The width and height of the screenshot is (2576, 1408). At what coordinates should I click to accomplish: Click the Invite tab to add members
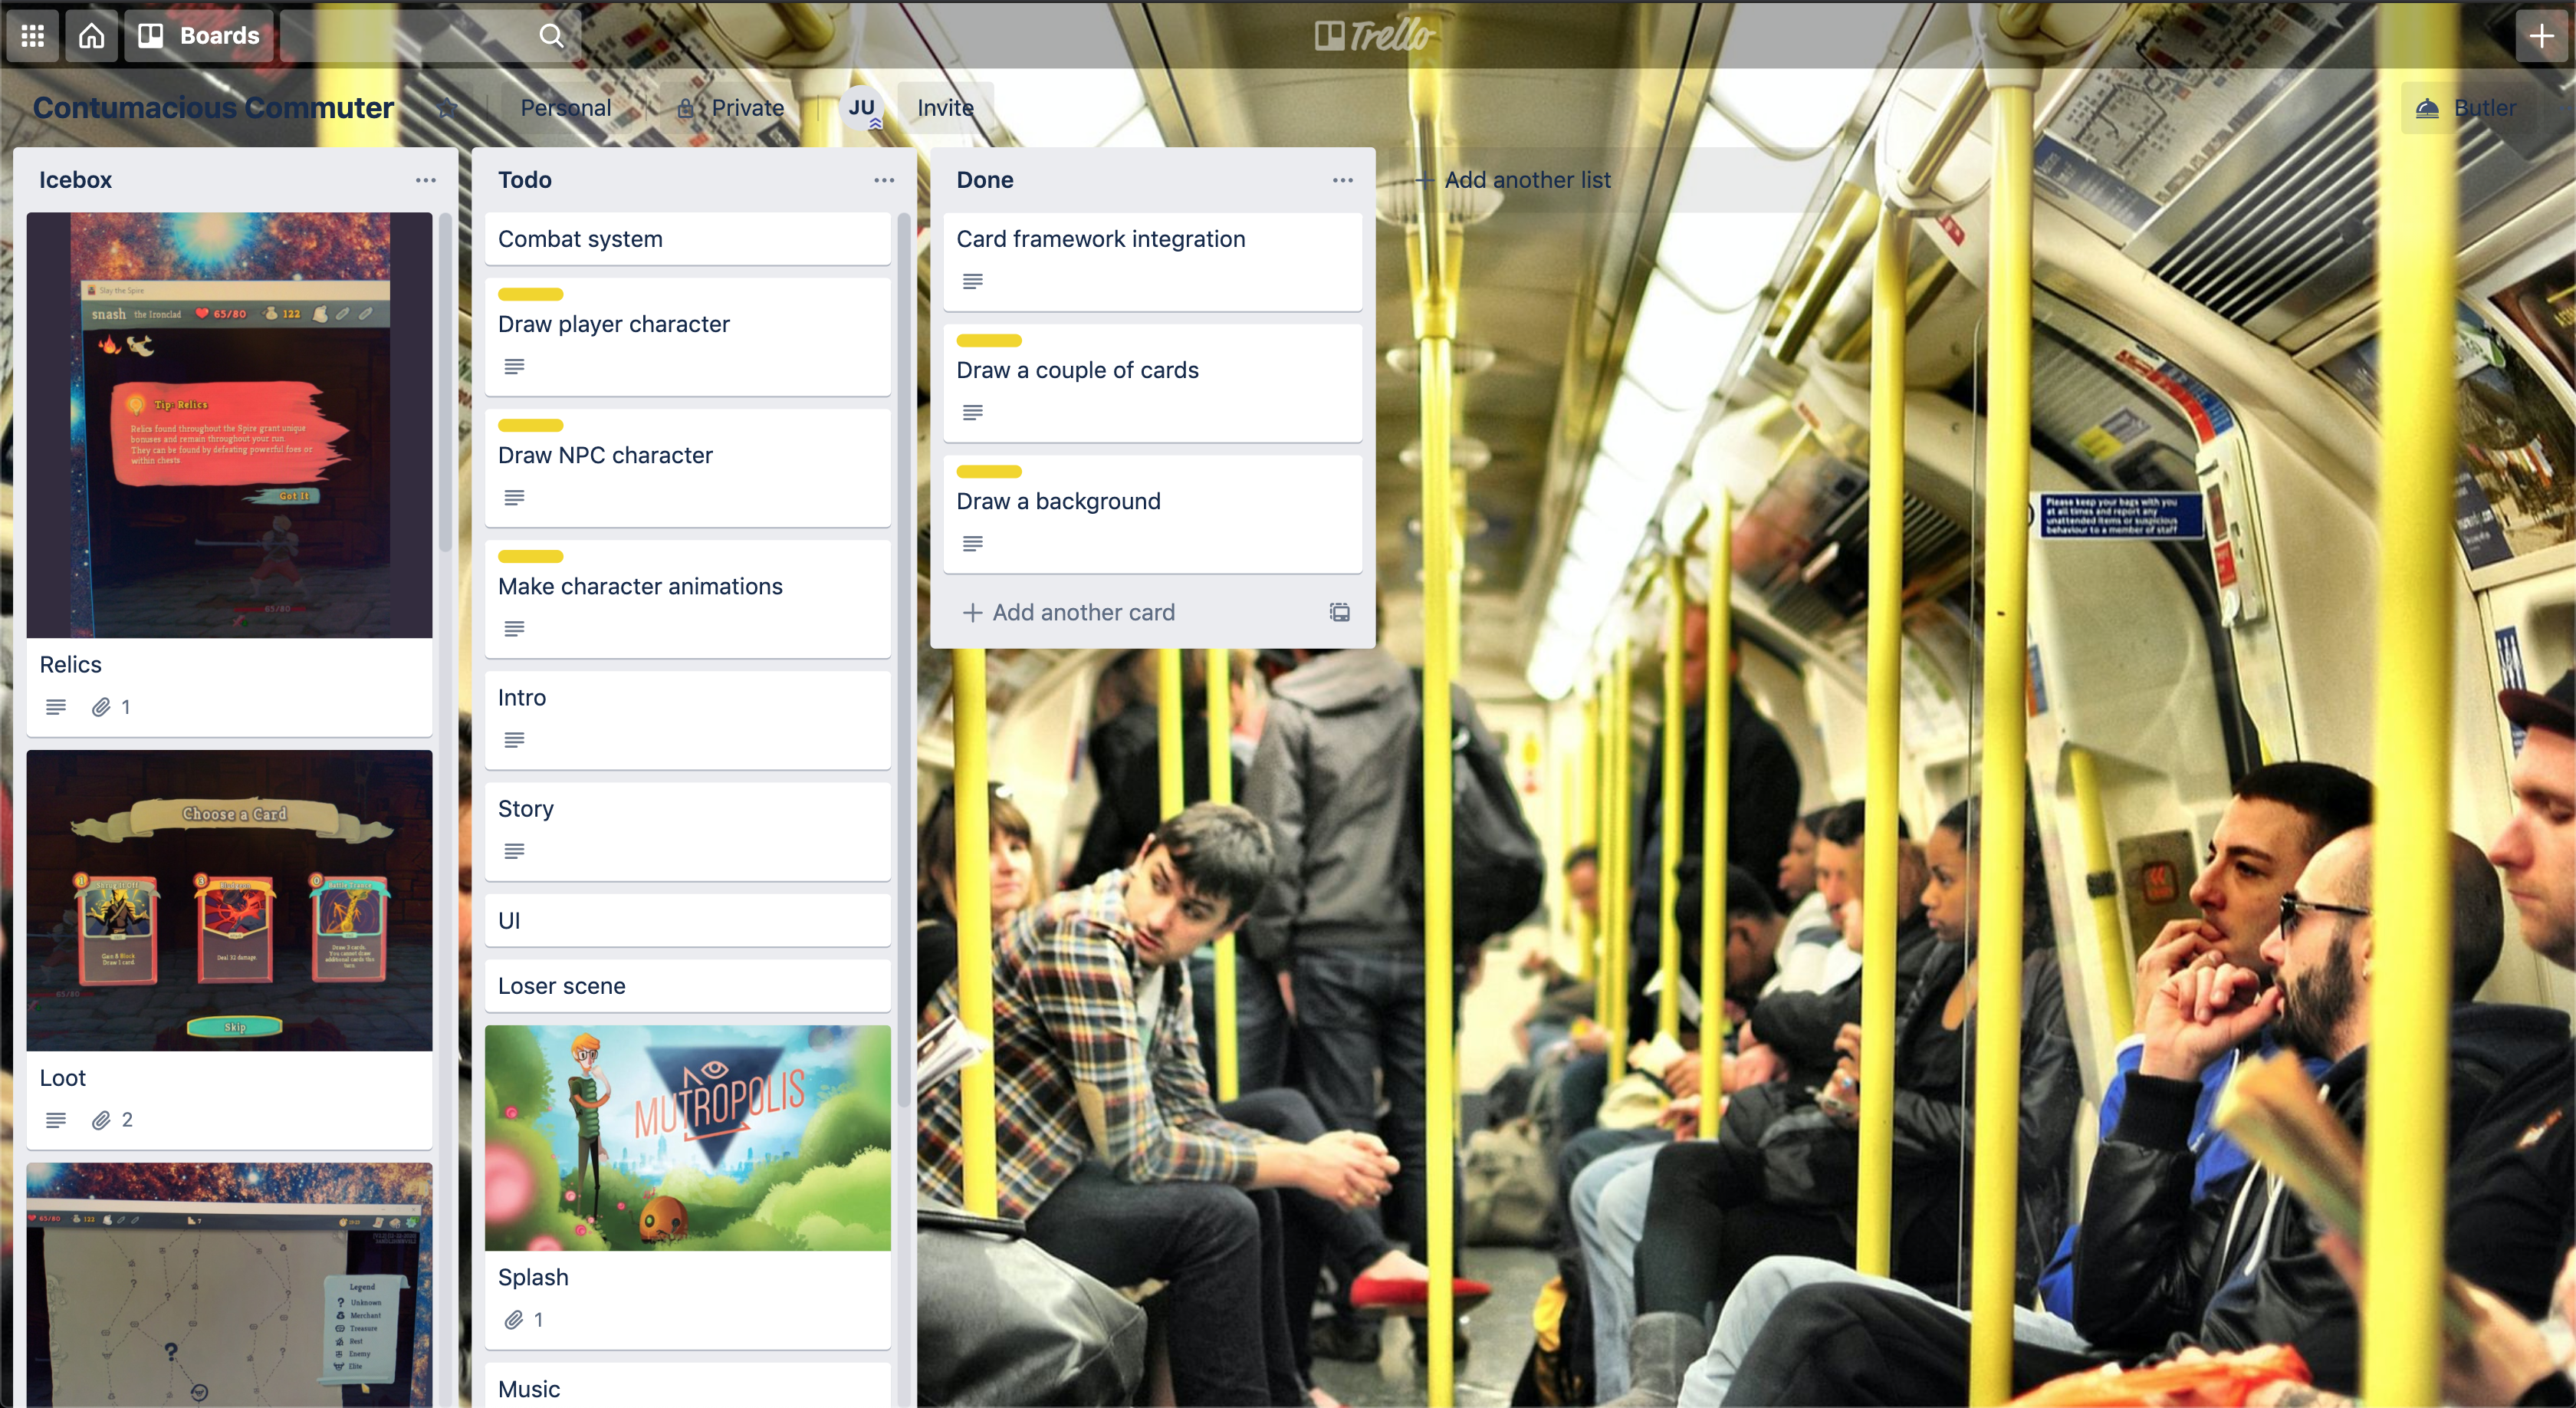[947, 107]
